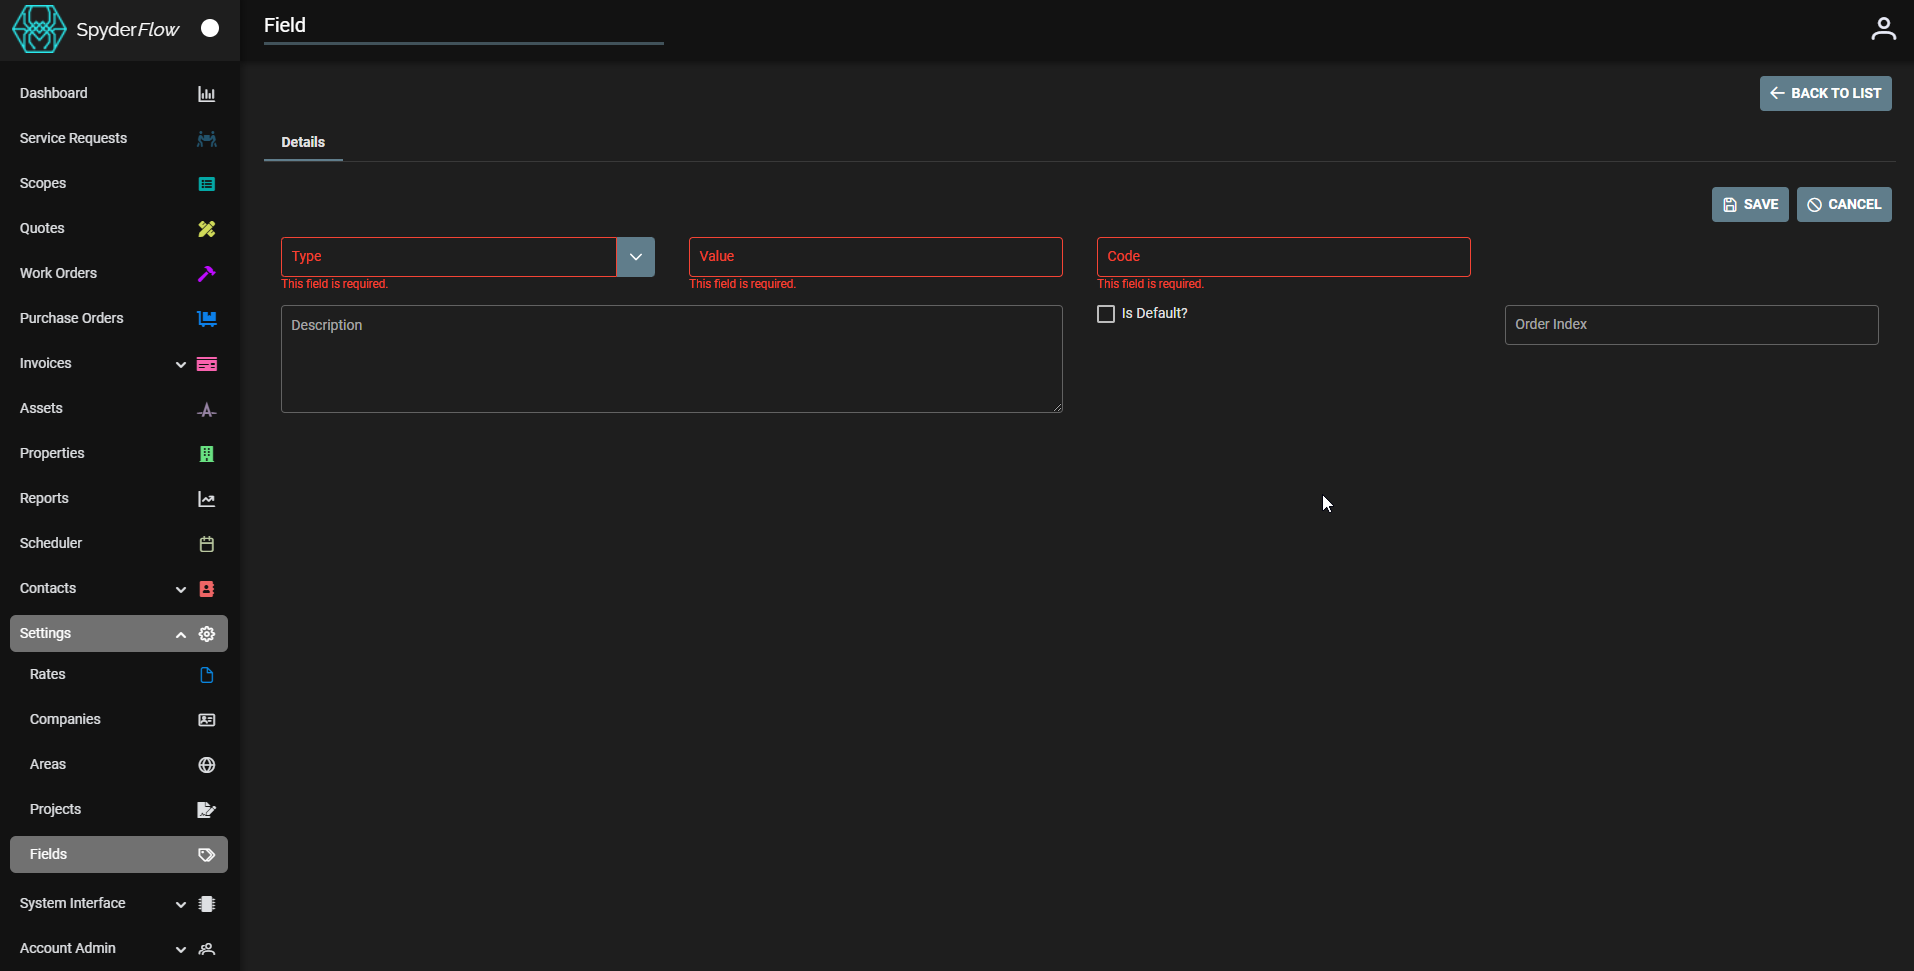The height and width of the screenshot is (971, 1914).
Task: Select the Service Requests icon
Action: (x=205, y=139)
